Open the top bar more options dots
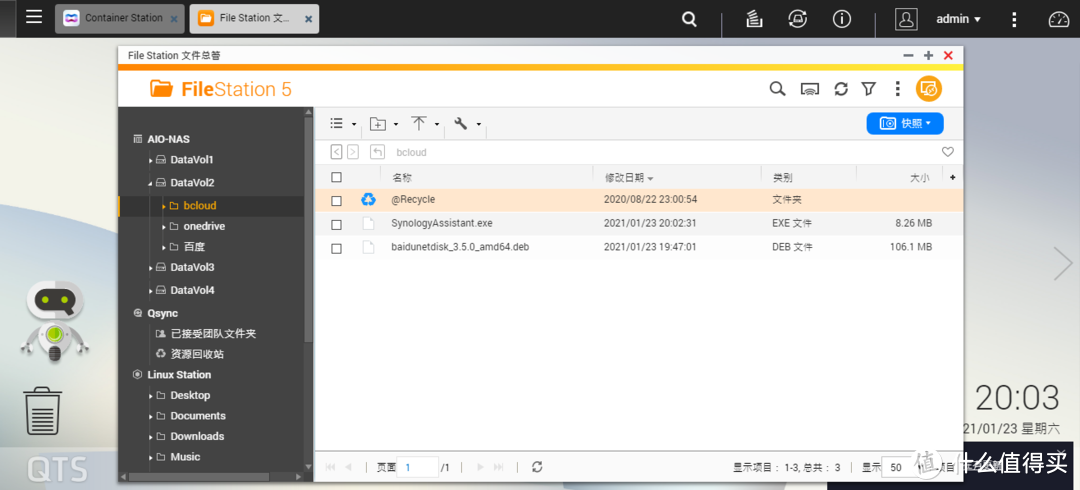Screen dimensions: 1080x490 point(1014,19)
